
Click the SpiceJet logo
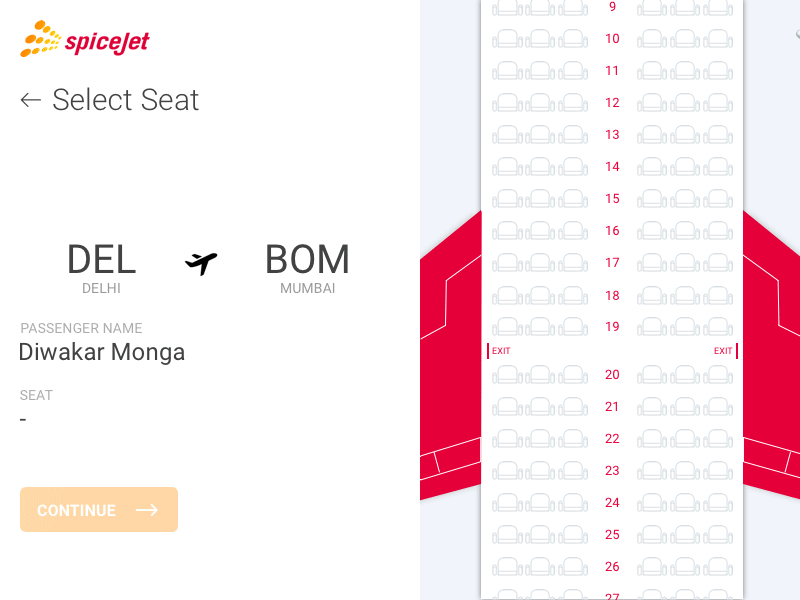[85, 40]
